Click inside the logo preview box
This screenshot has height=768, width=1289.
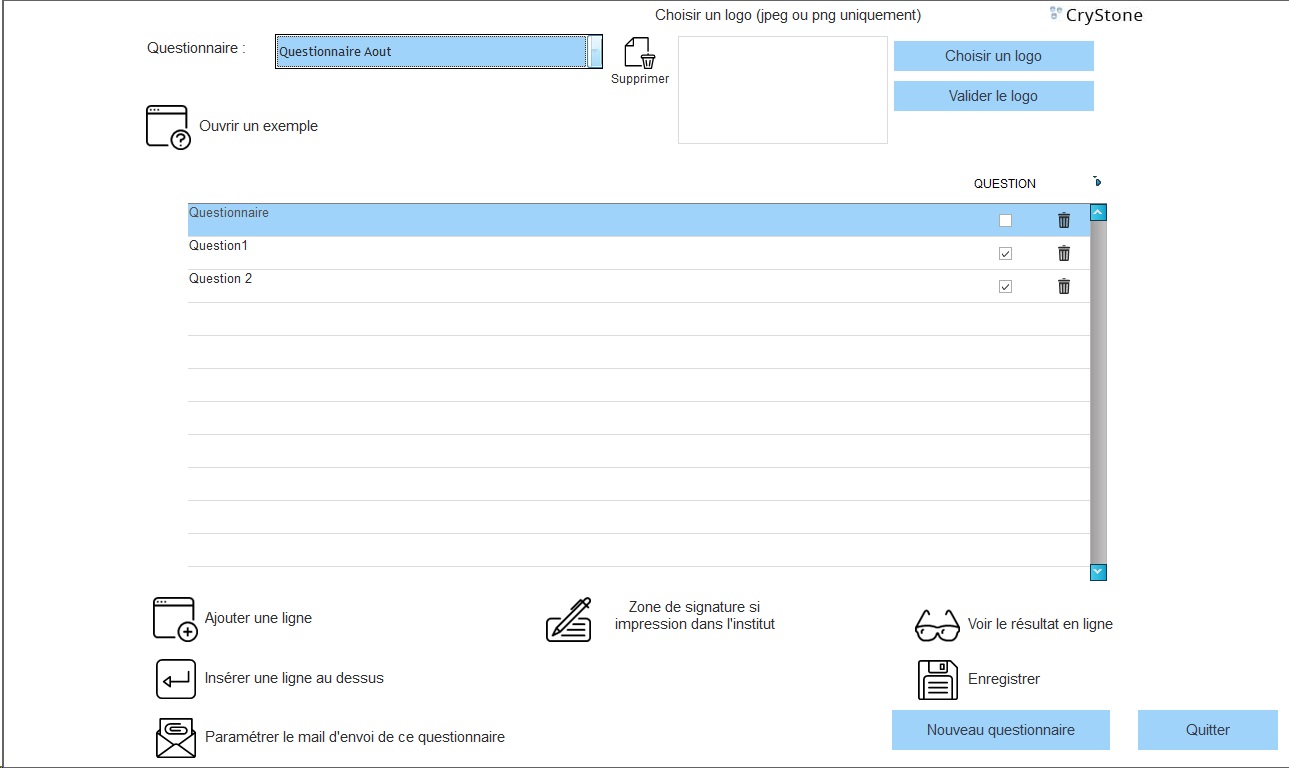point(782,89)
